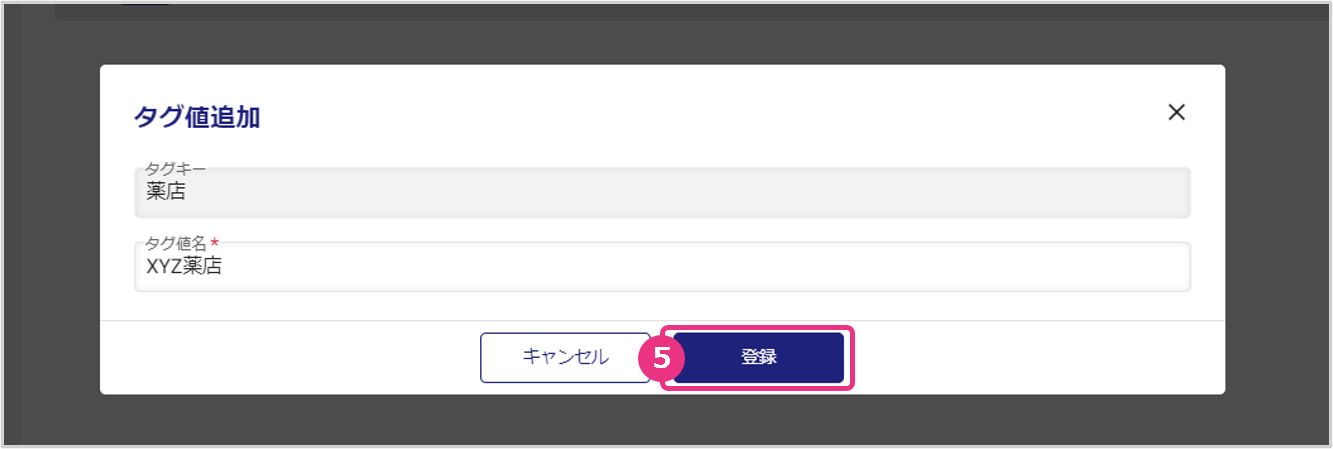Click the タグキー field label

175,169
